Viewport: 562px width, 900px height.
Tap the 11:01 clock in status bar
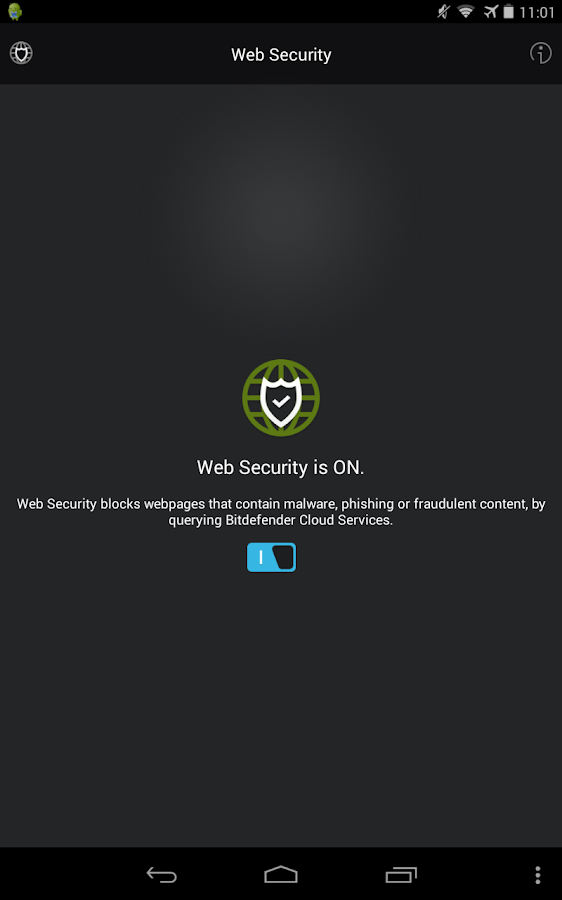coord(537,12)
